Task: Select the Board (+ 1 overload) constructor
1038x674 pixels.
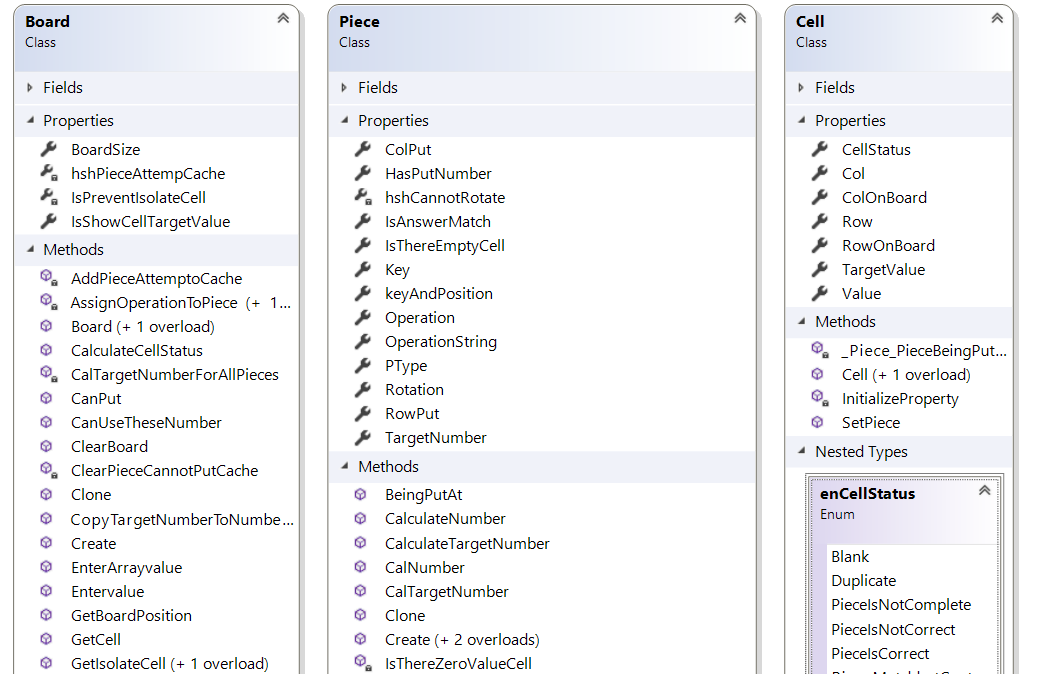Action: click(142, 326)
